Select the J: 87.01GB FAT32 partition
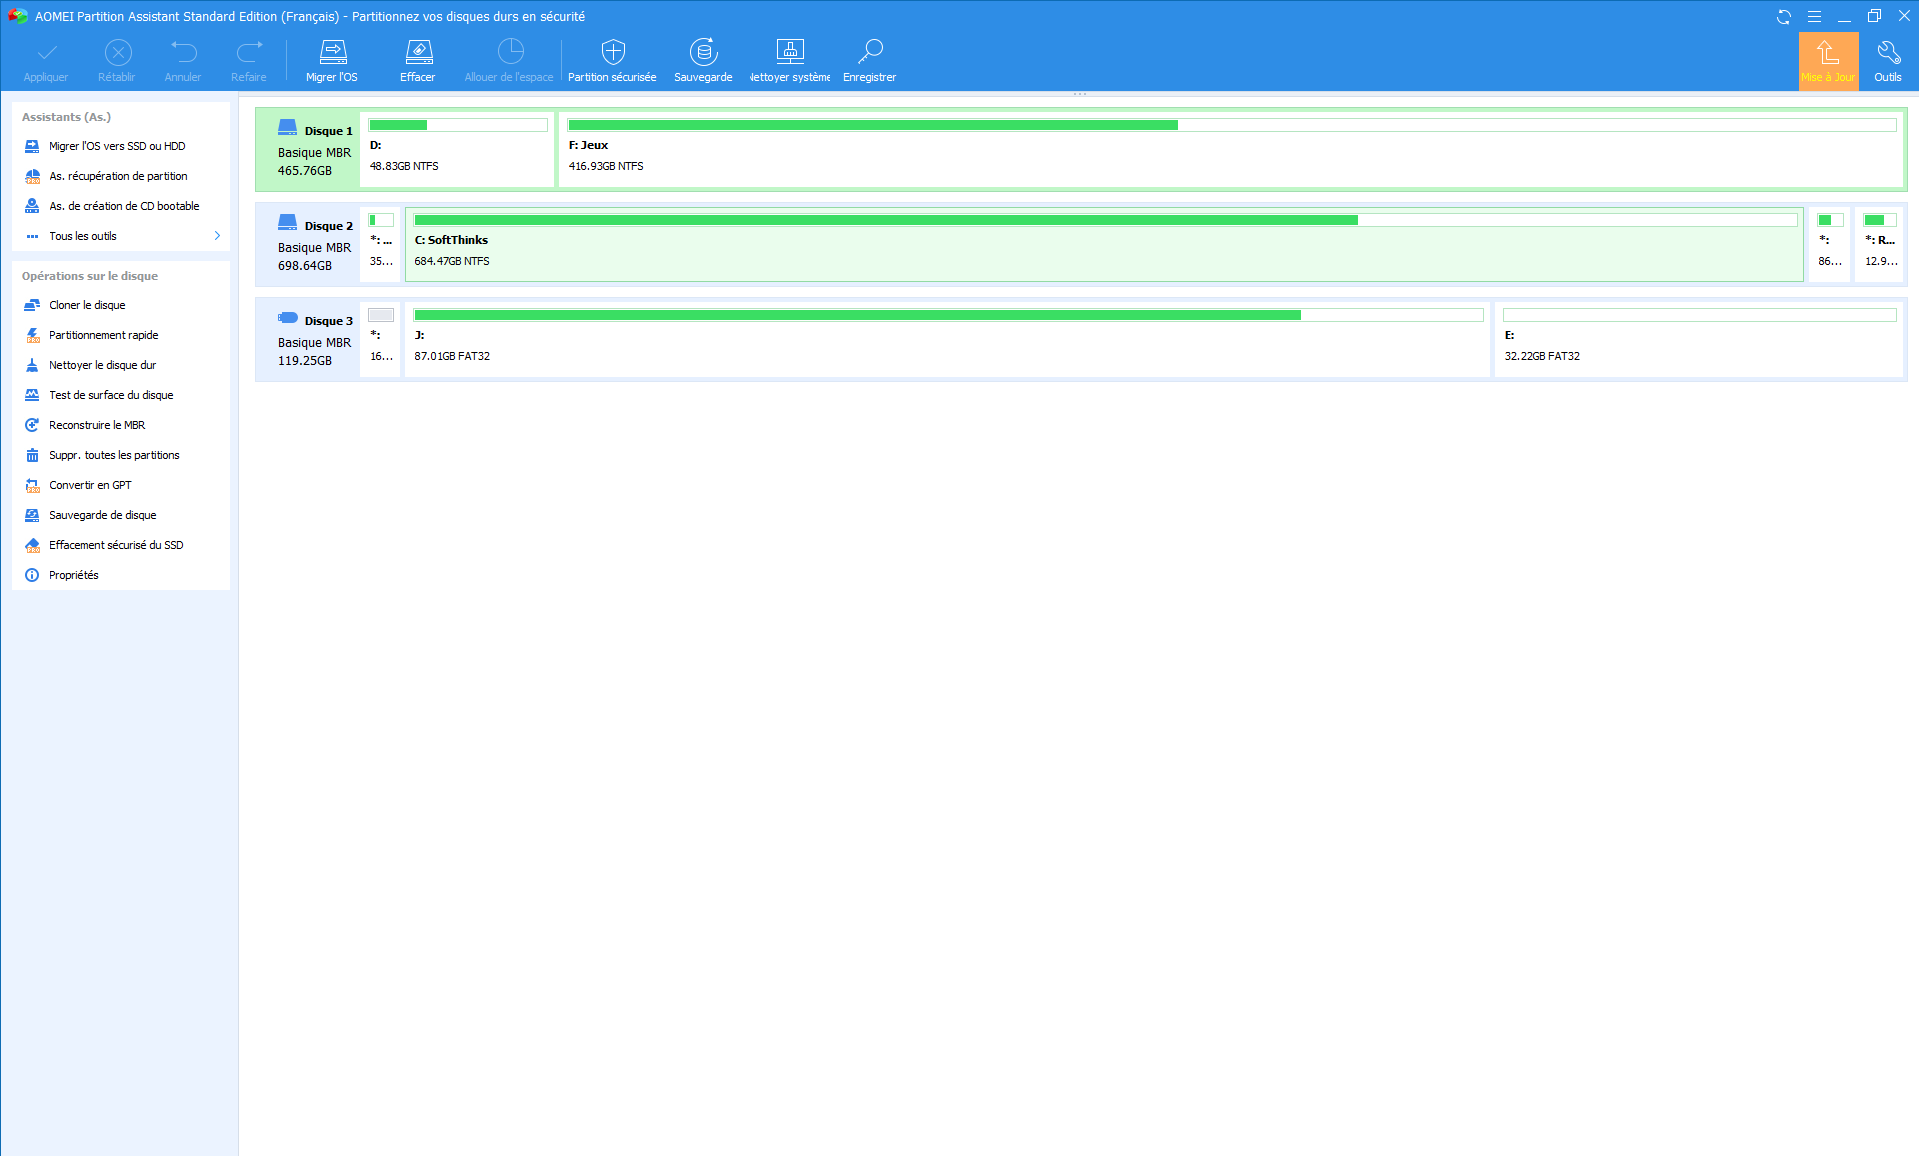1919x1156 pixels. pyautogui.click(x=947, y=340)
